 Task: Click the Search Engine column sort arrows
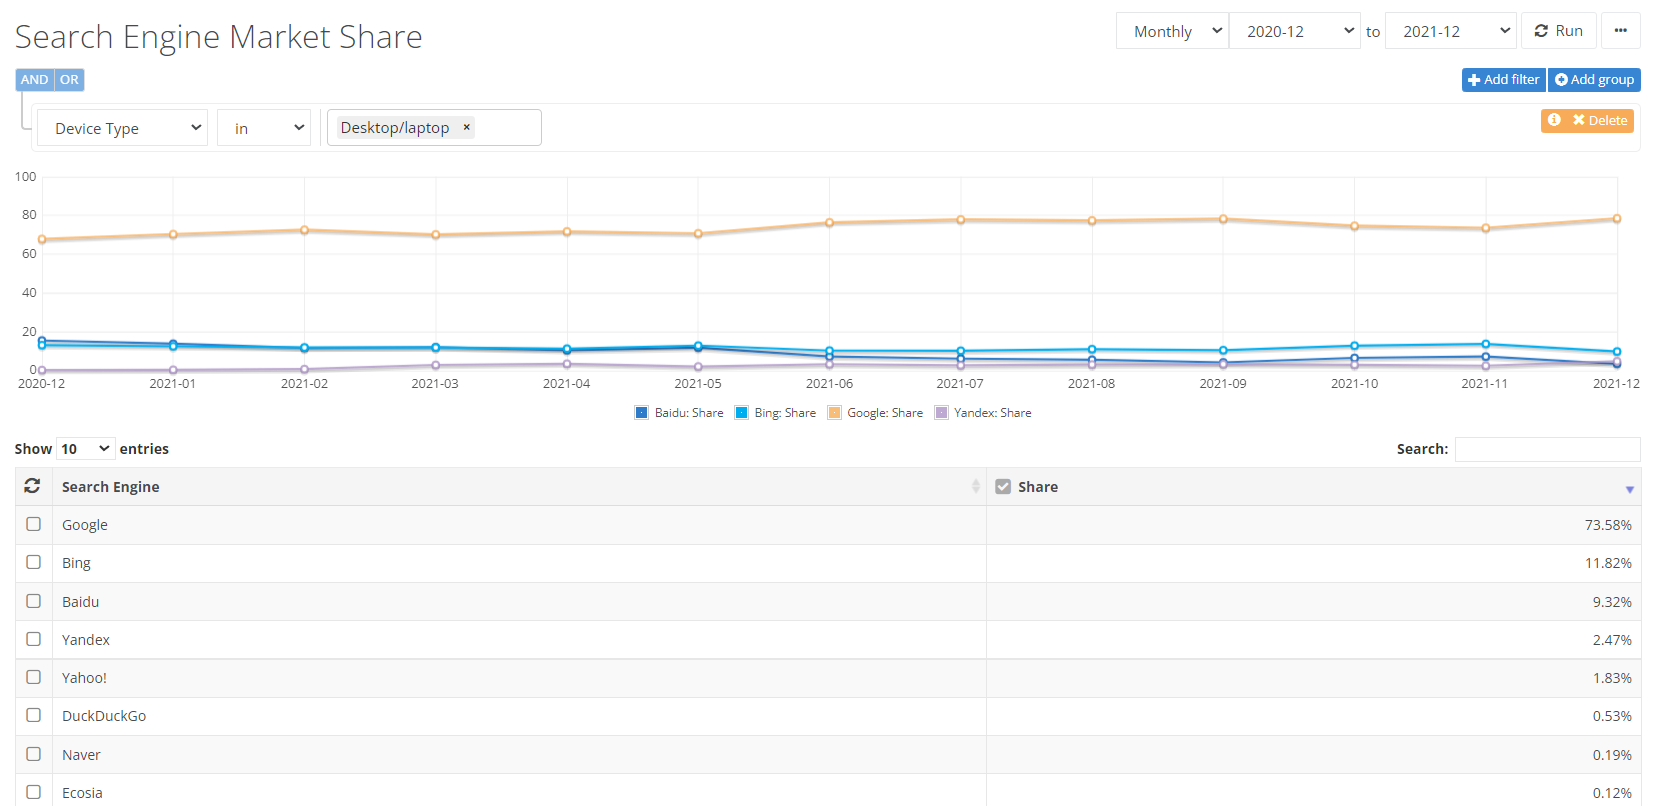[975, 486]
